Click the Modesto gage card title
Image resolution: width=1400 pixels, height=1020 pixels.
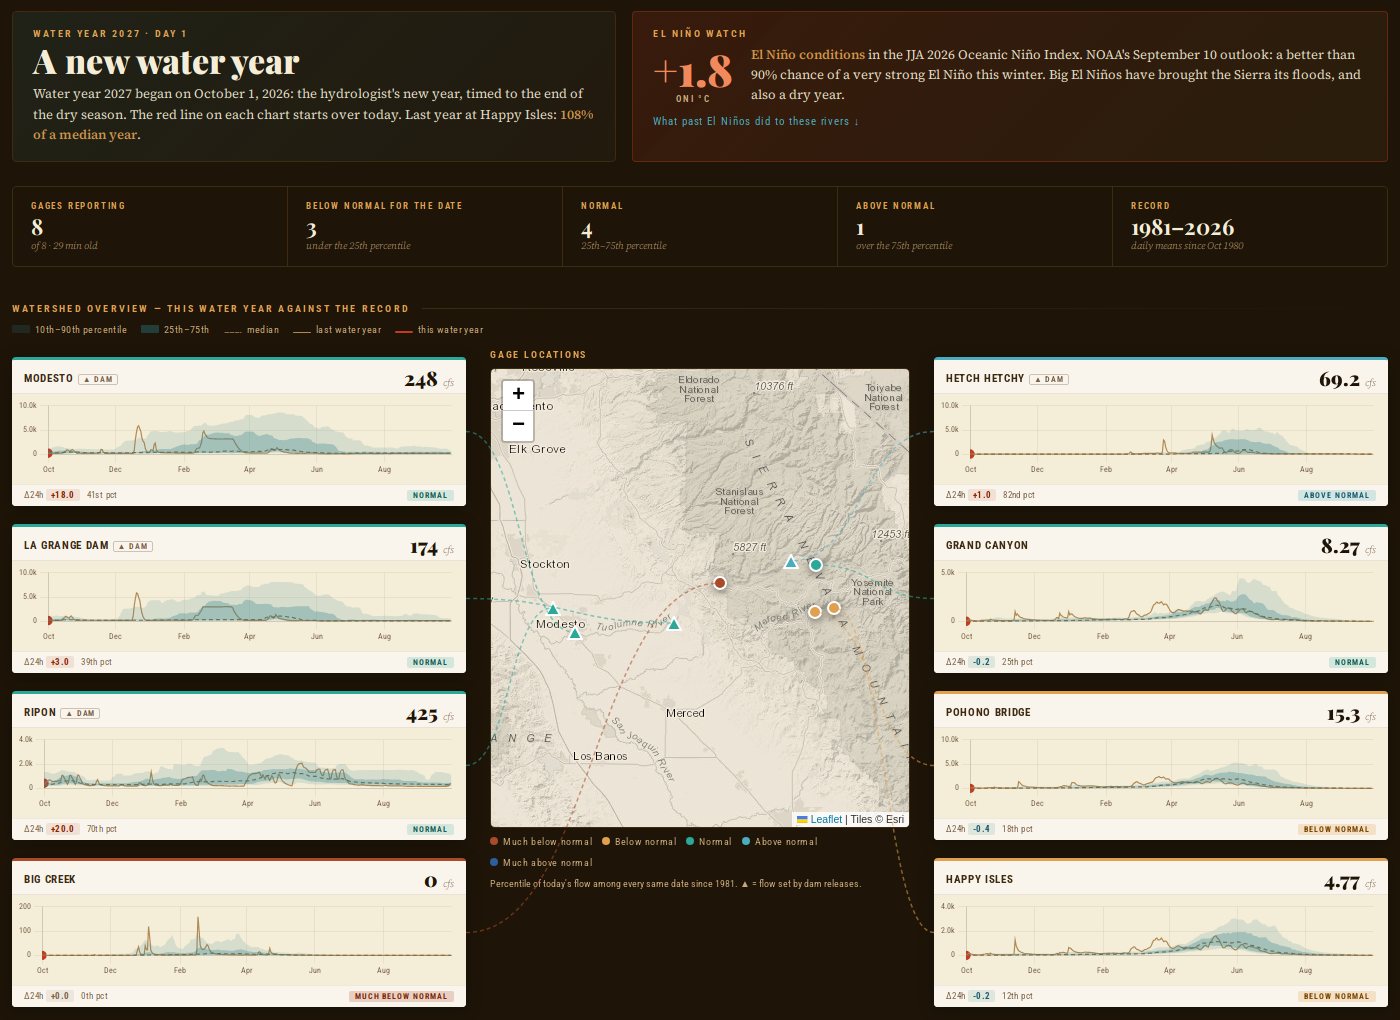click(x=48, y=379)
